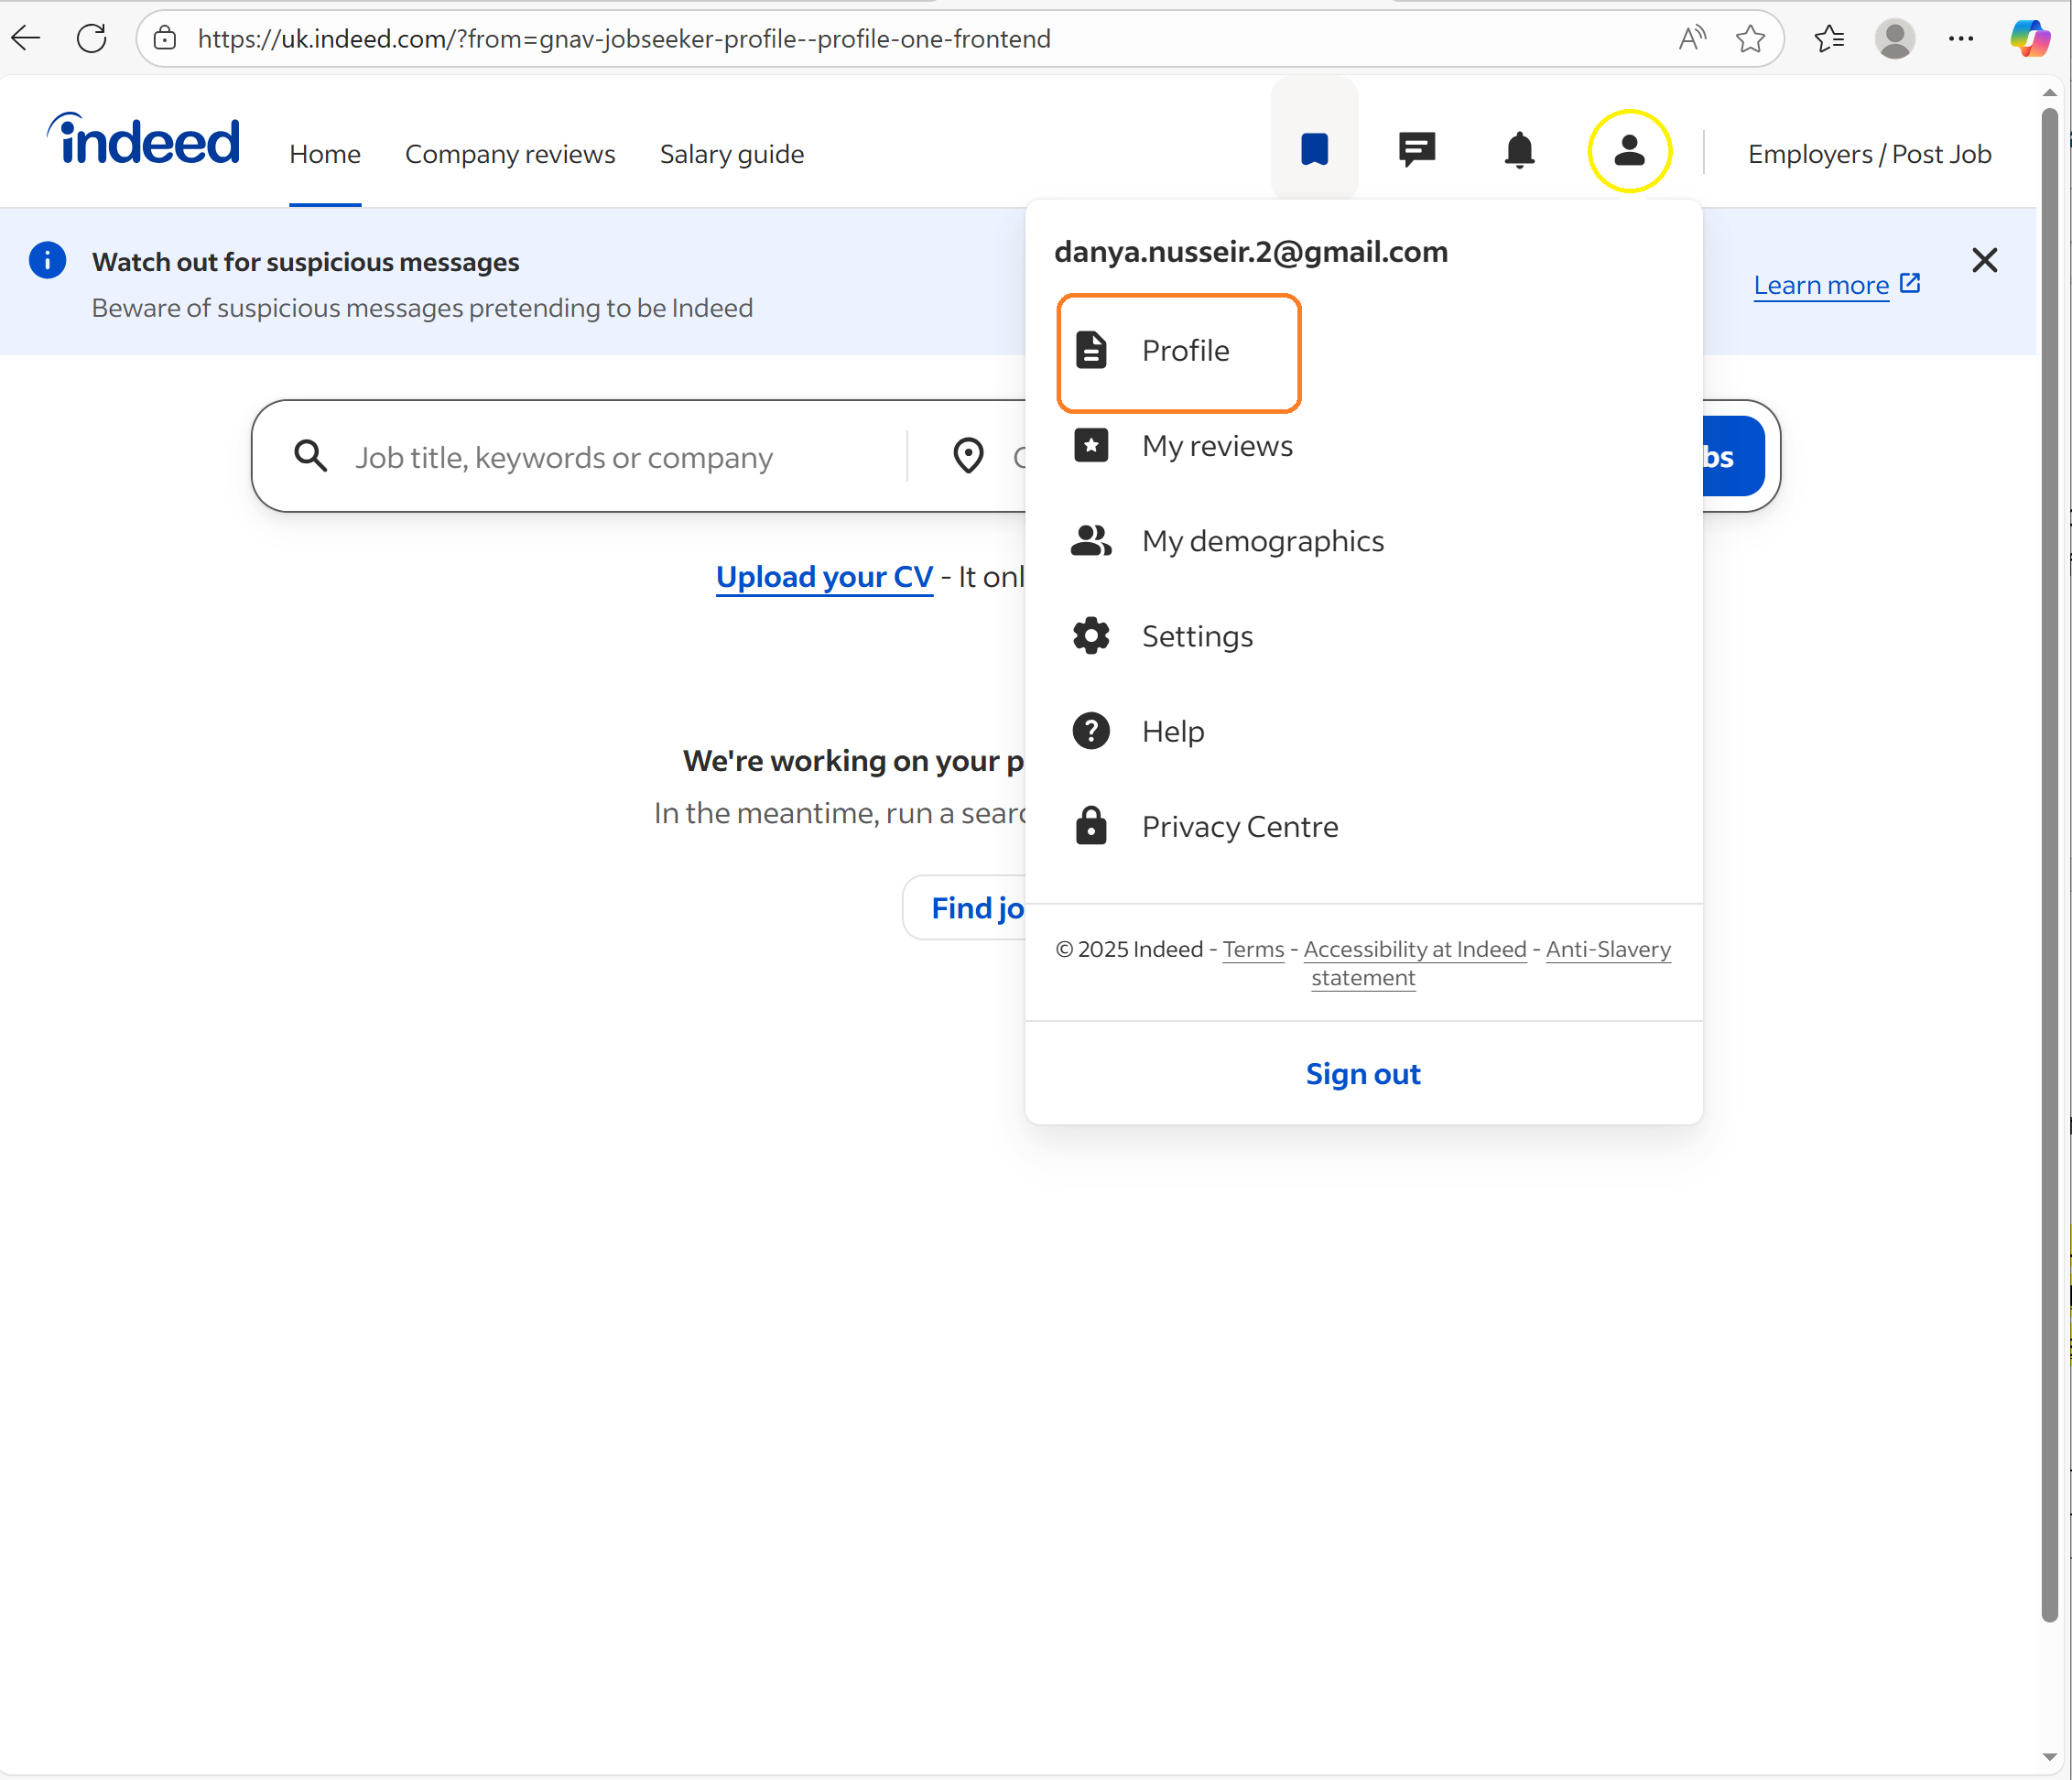This screenshot has width=2072, height=1780.
Task: View site information lock icon
Action: click(x=165, y=38)
